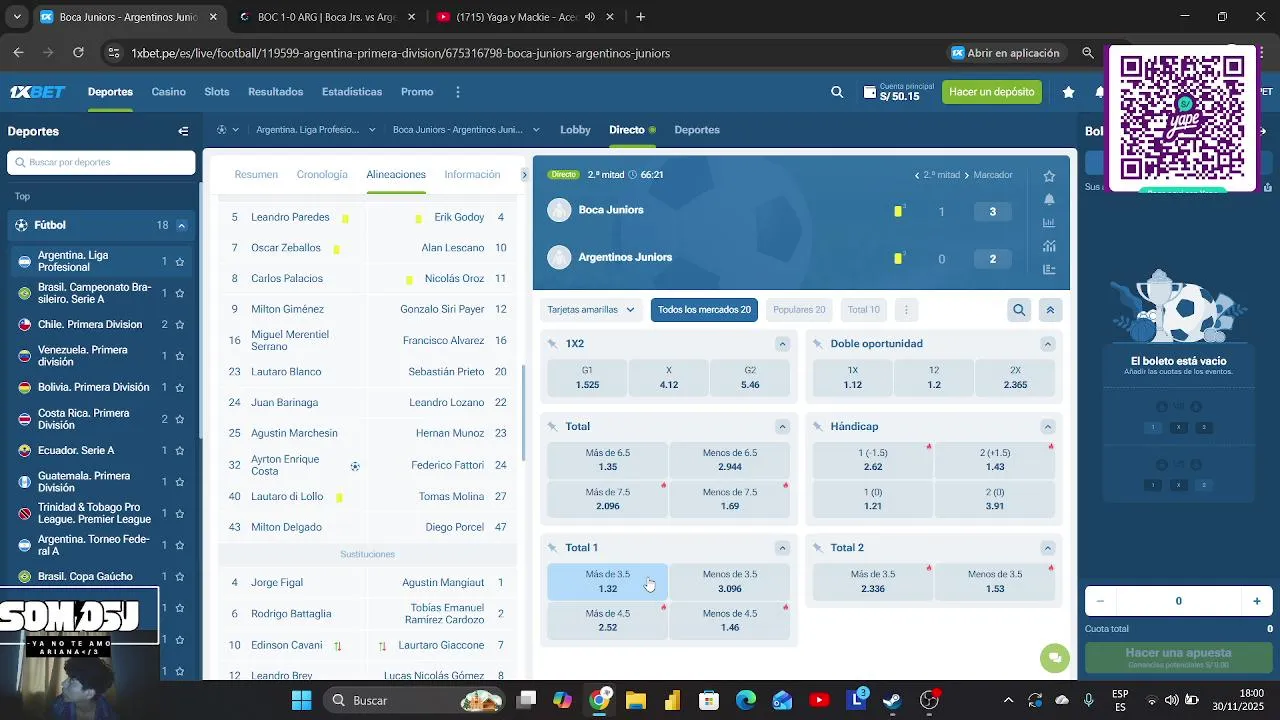
Task: Select Total 10 market filter
Action: [x=864, y=310]
